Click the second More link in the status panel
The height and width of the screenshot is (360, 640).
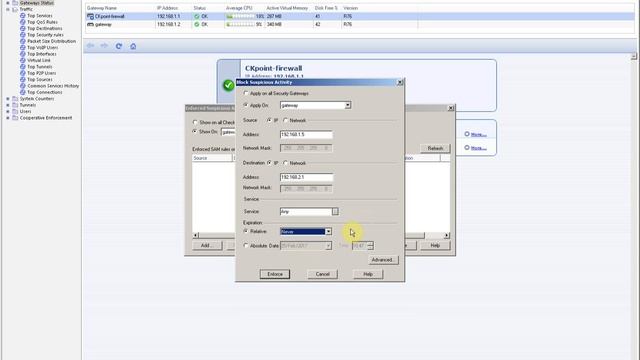point(478,148)
